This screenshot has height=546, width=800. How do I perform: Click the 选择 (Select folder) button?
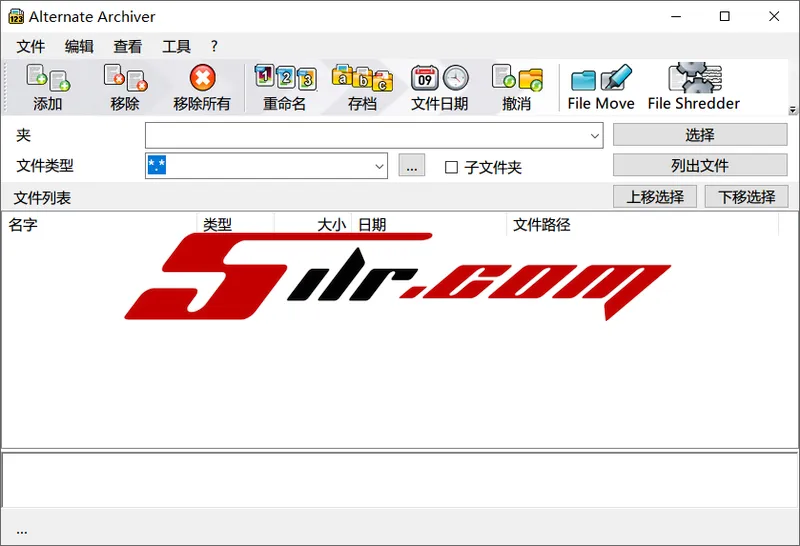click(700, 135)
